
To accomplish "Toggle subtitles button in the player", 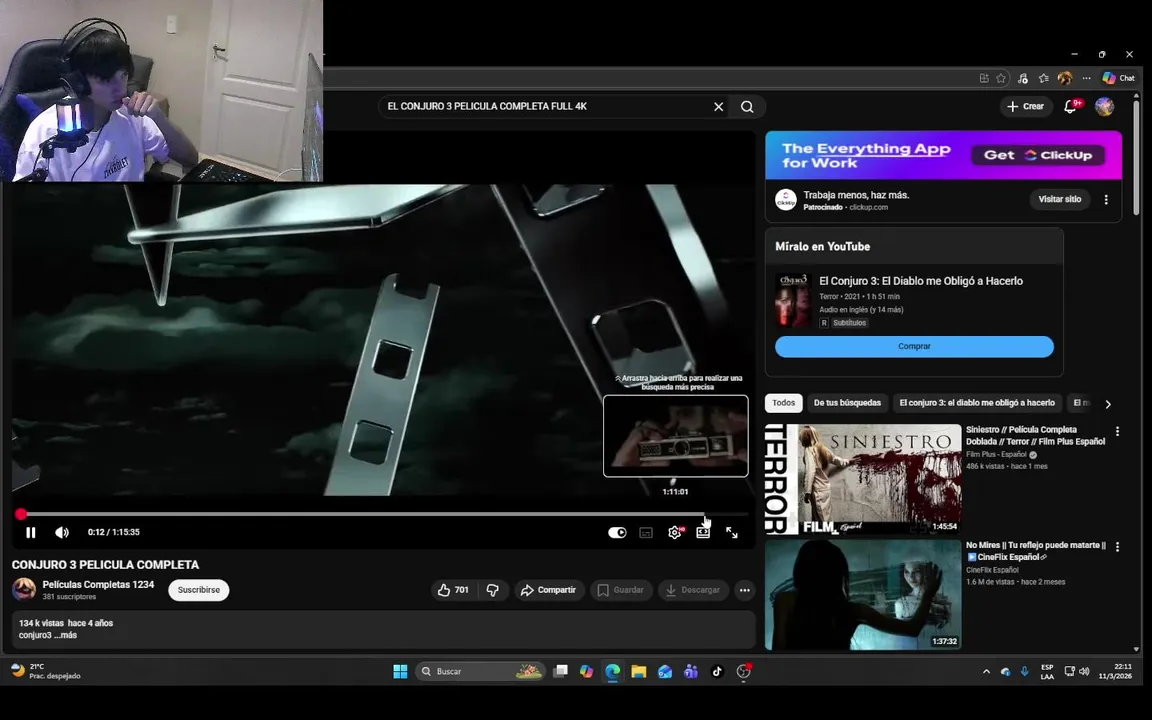I will pyautogui.click(x=646, y=533).
